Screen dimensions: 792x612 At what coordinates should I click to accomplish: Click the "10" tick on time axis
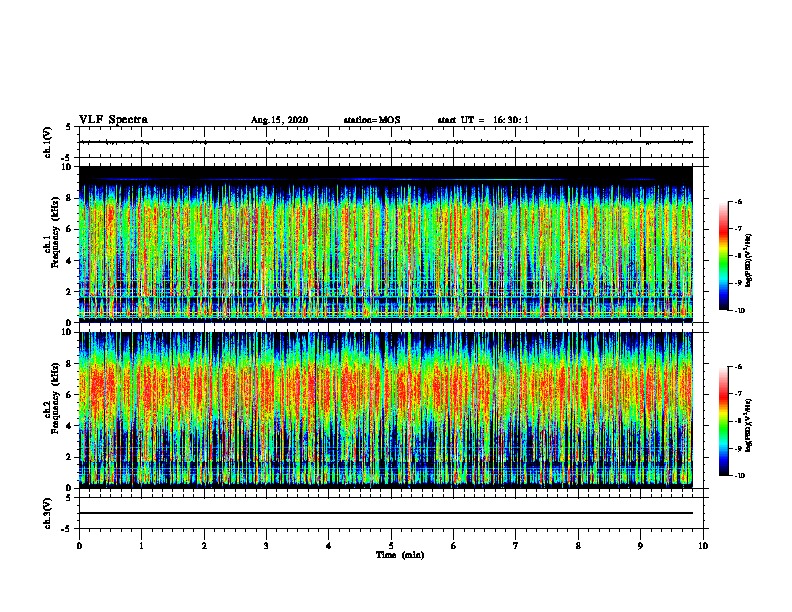(x=703, y=546)
